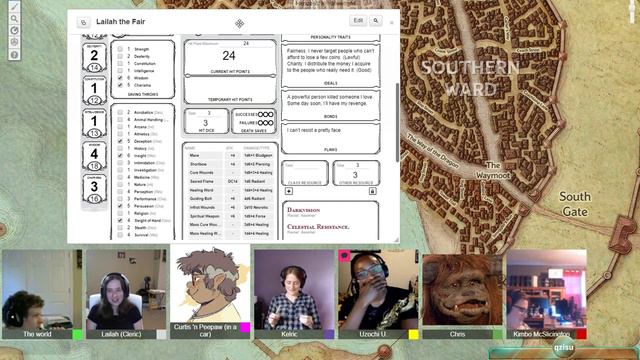Click Curtis 'n Poepaw's magenta color swatch
The image size is (640, 360).
245,328
